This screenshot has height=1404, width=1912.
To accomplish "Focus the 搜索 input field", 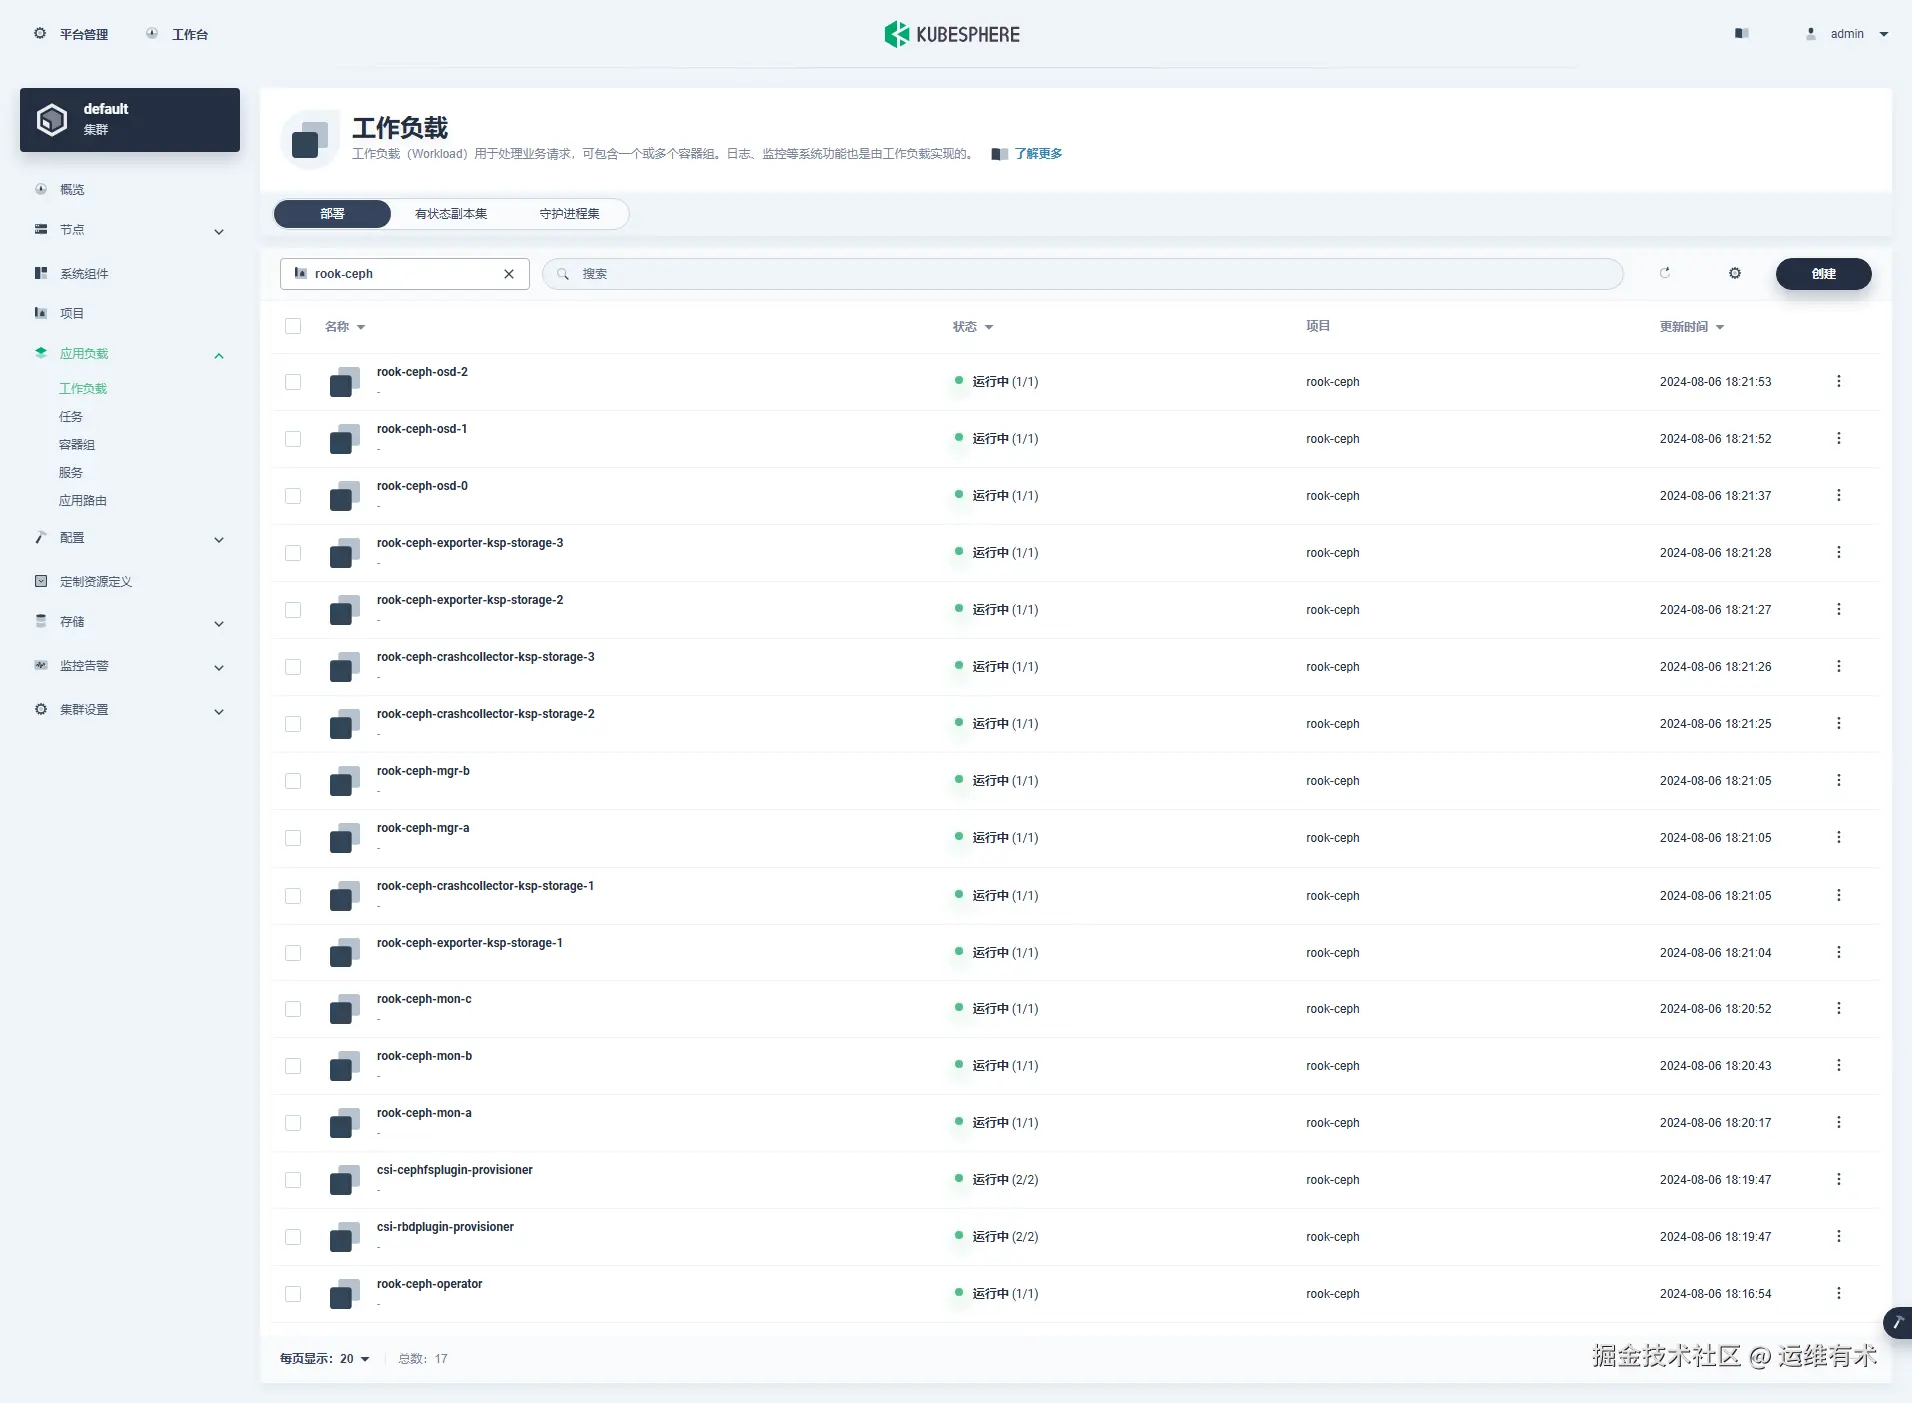I will click(x=1082, y=274).
